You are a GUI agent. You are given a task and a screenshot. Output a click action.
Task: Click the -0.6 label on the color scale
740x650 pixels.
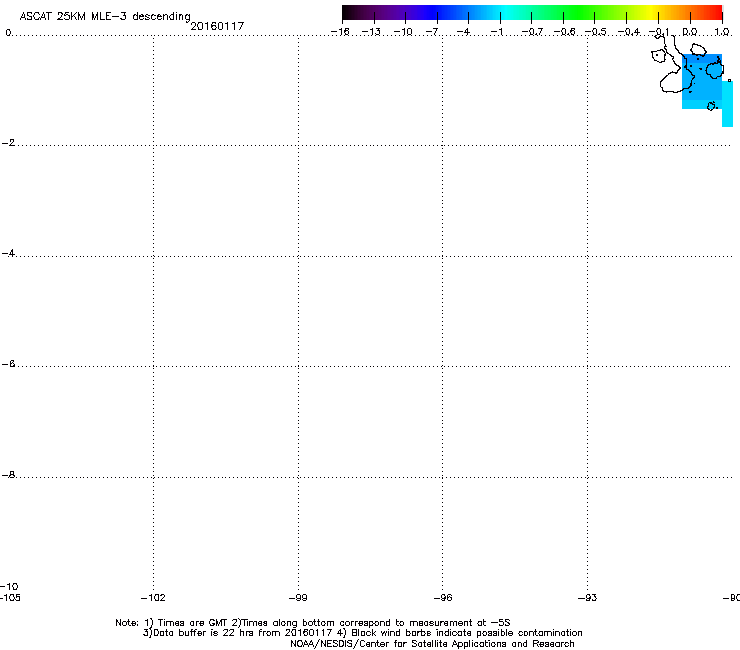click(564, 32)
